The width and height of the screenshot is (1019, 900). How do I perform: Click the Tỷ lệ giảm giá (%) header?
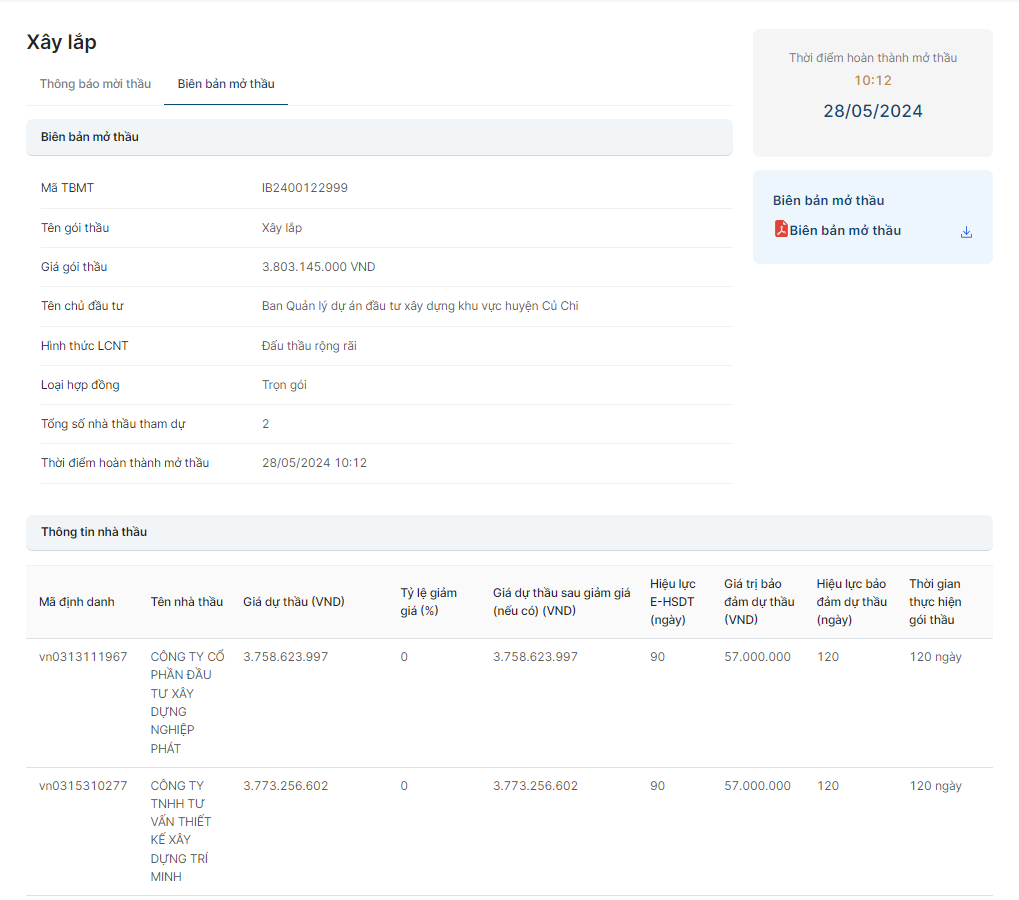tap(428, 602)
